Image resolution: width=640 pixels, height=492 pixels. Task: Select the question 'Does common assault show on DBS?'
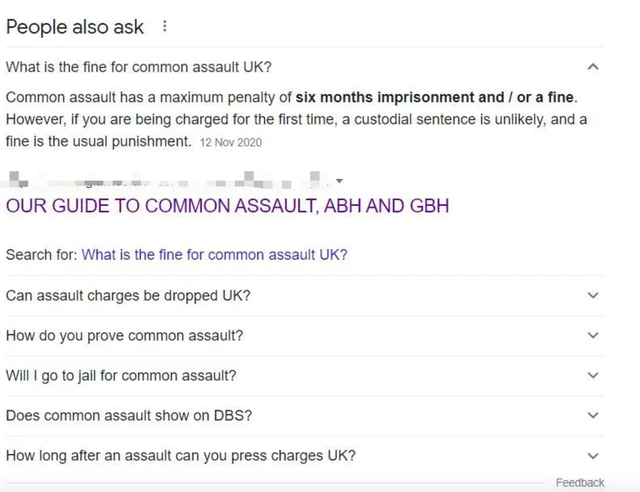click(126, 415)
